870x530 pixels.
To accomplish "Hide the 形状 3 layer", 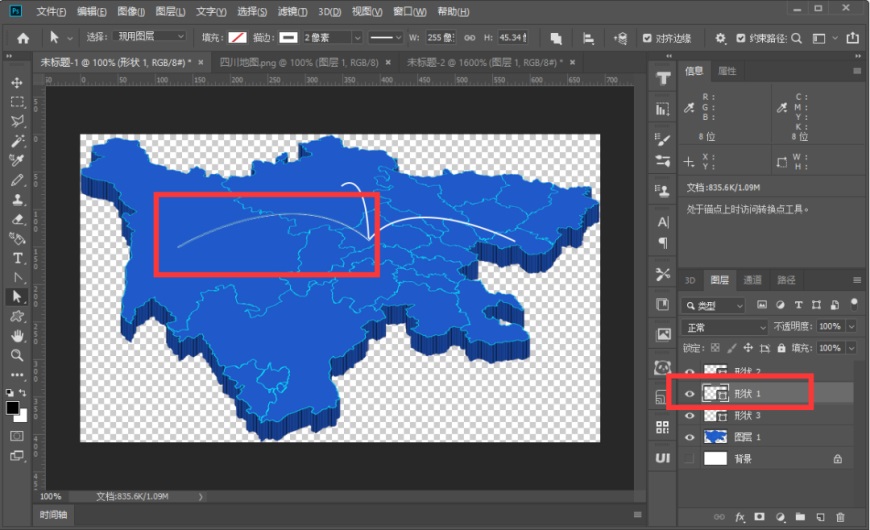I will pos(690,415).
